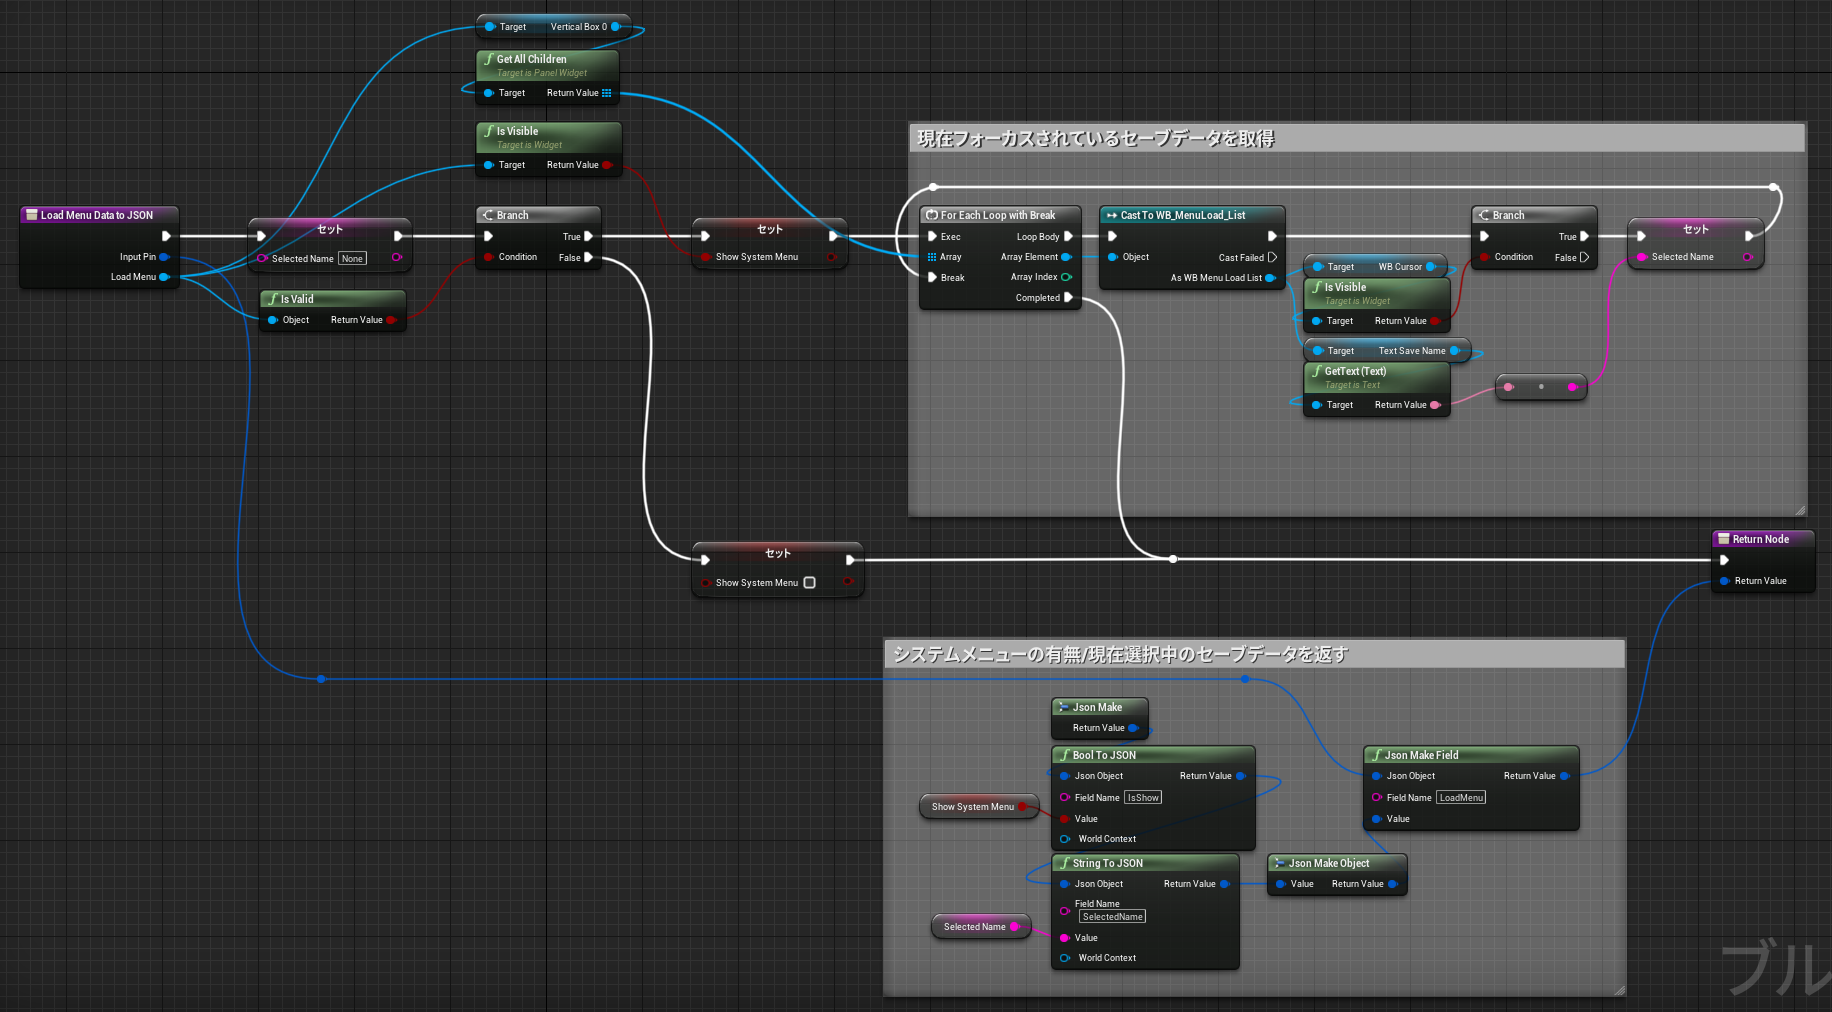Click the Input Pin output pin on the entry node
The width and height of the screenshot is (1832, 1012).
coord(164,257)
